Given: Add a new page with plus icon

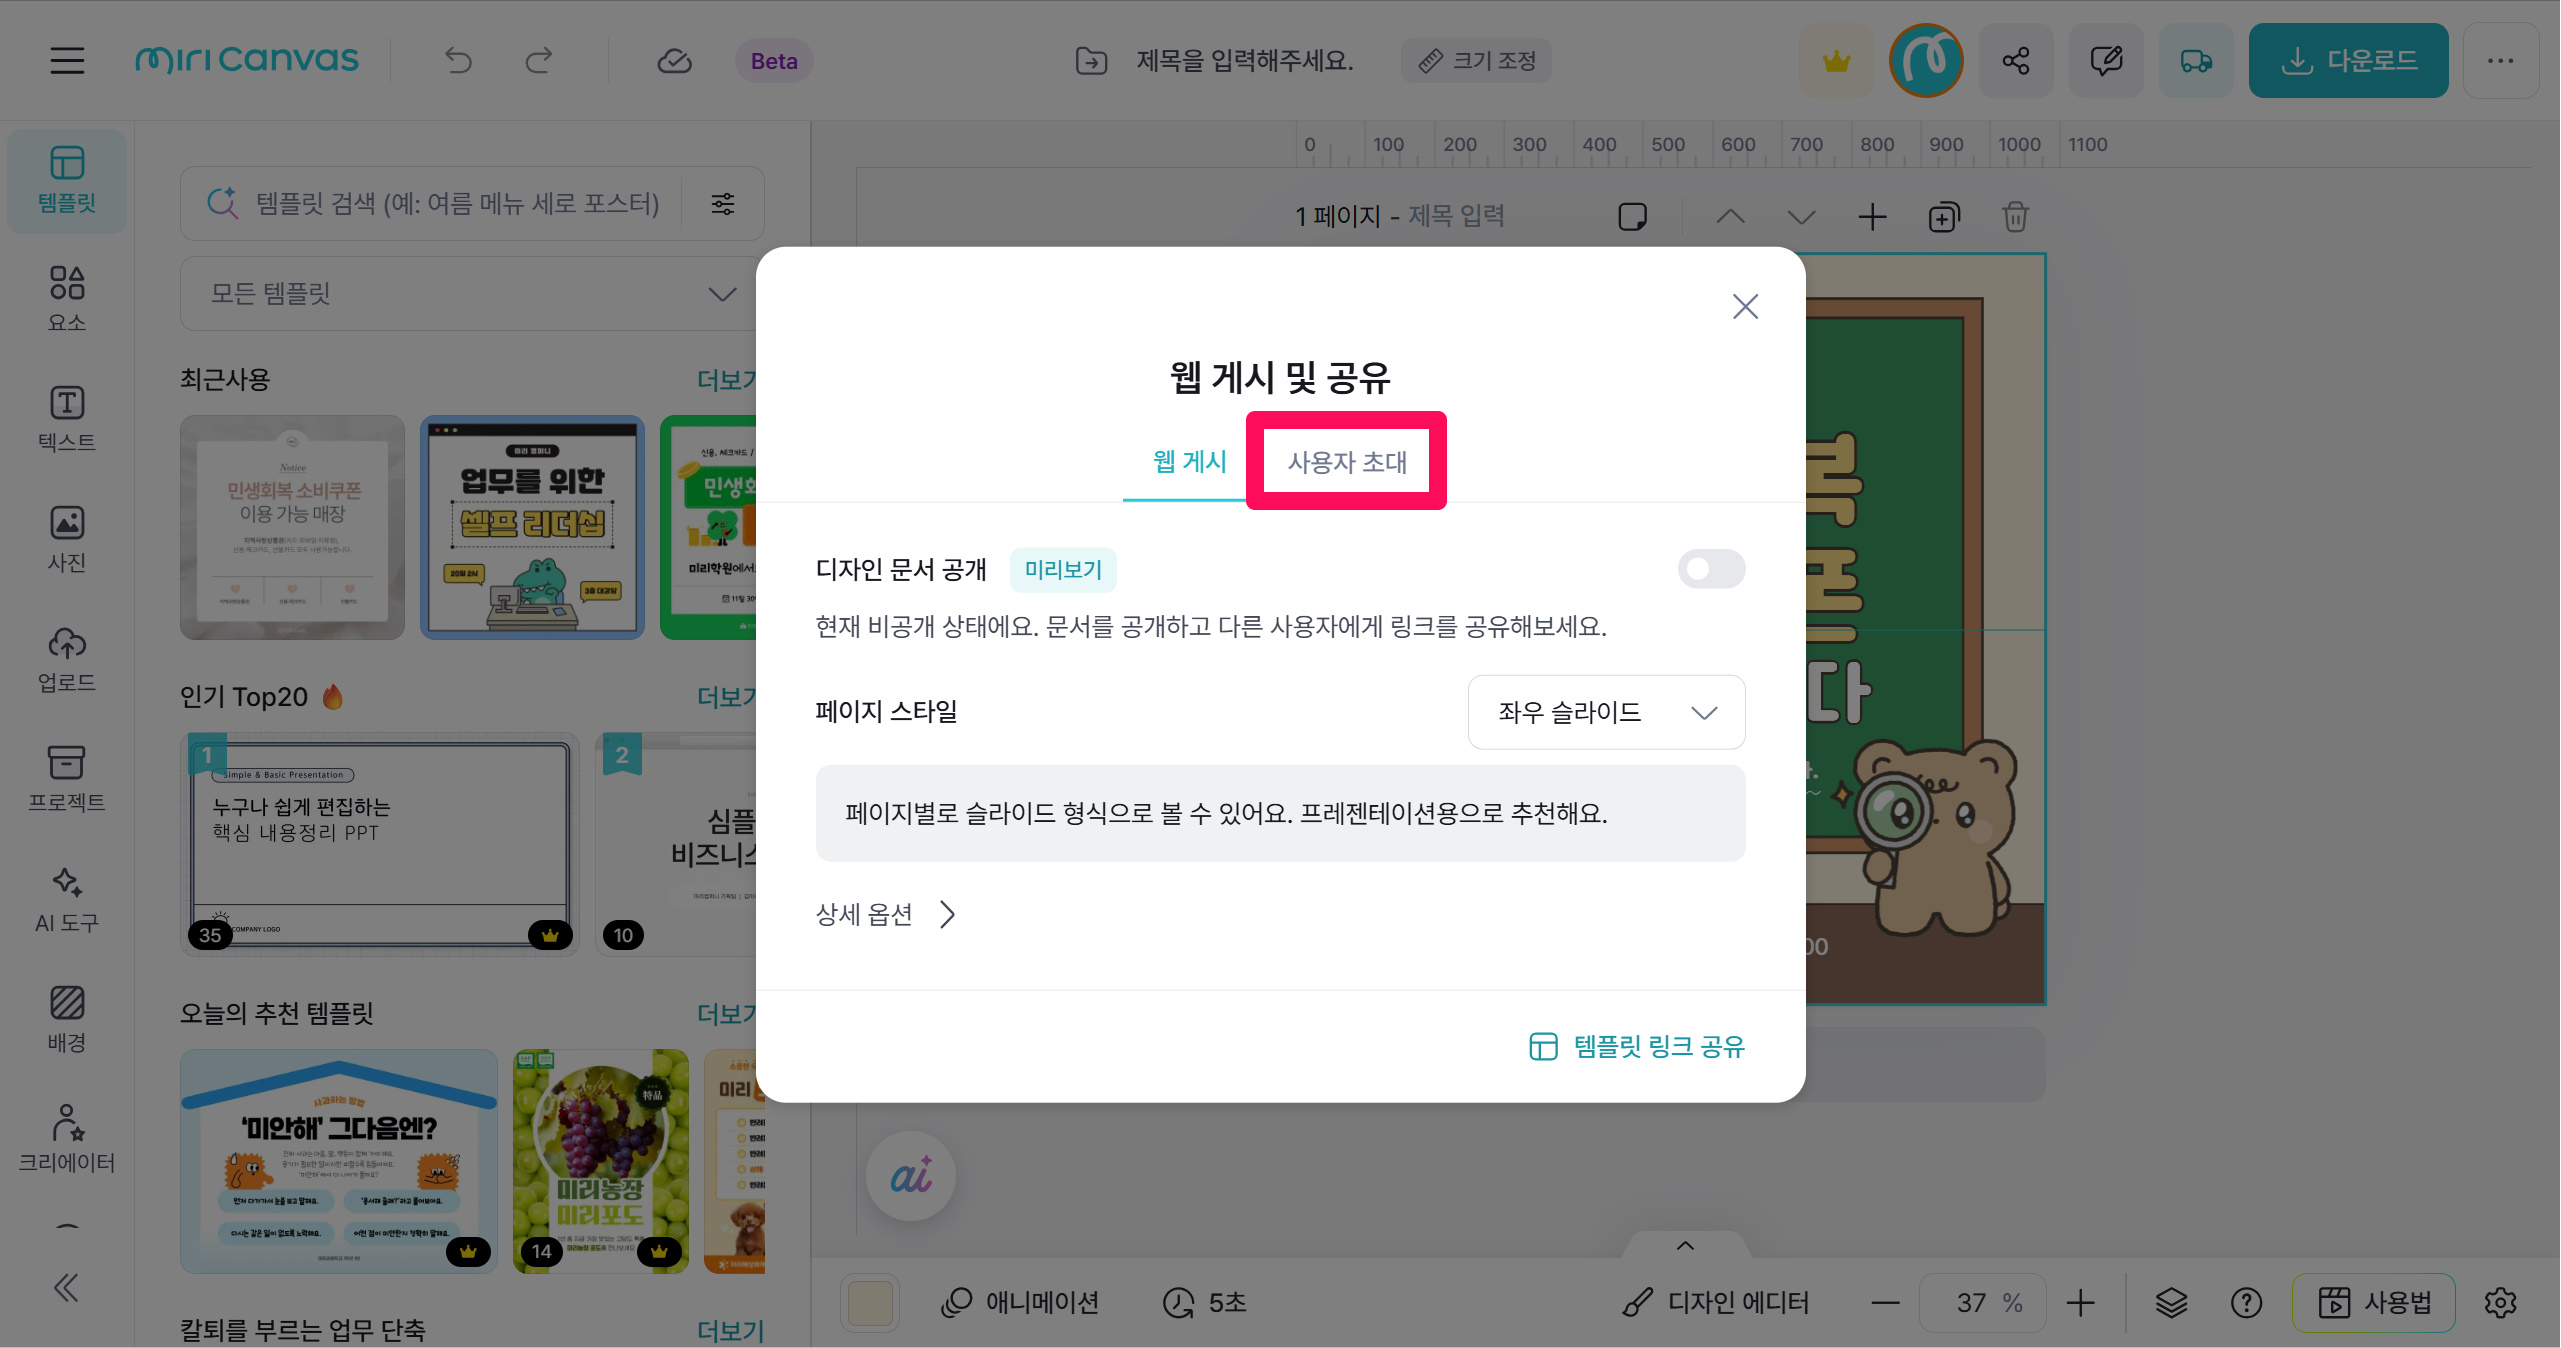Looking at the screenshot, I should tap(1872, 216).
